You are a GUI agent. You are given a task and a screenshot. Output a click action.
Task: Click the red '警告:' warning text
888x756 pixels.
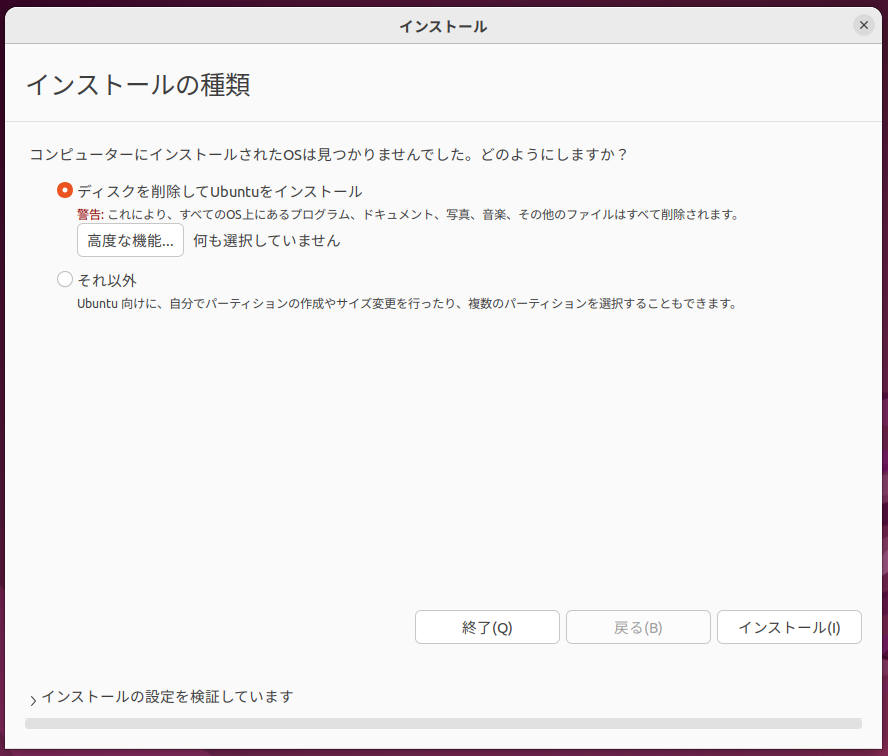click(90, 215)
